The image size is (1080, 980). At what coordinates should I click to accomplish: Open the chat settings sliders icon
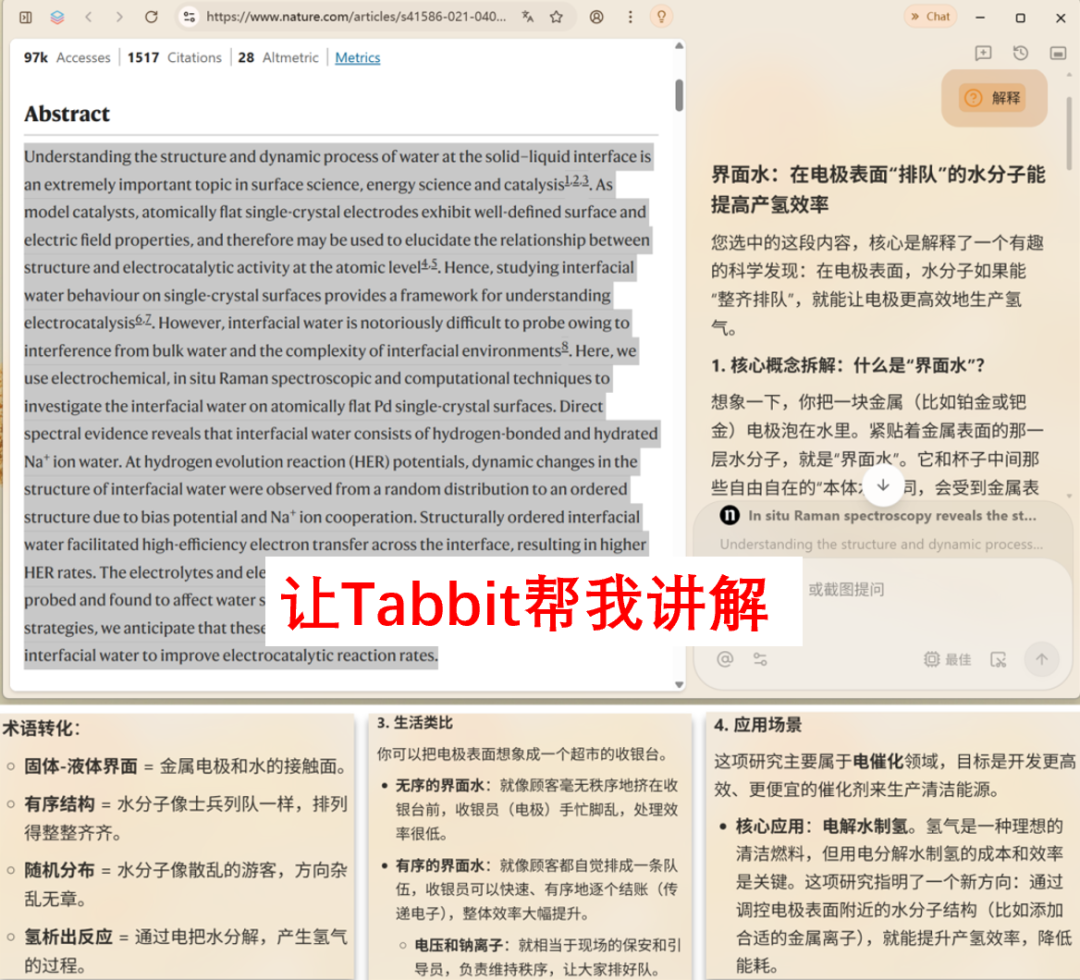click(760, 660)
